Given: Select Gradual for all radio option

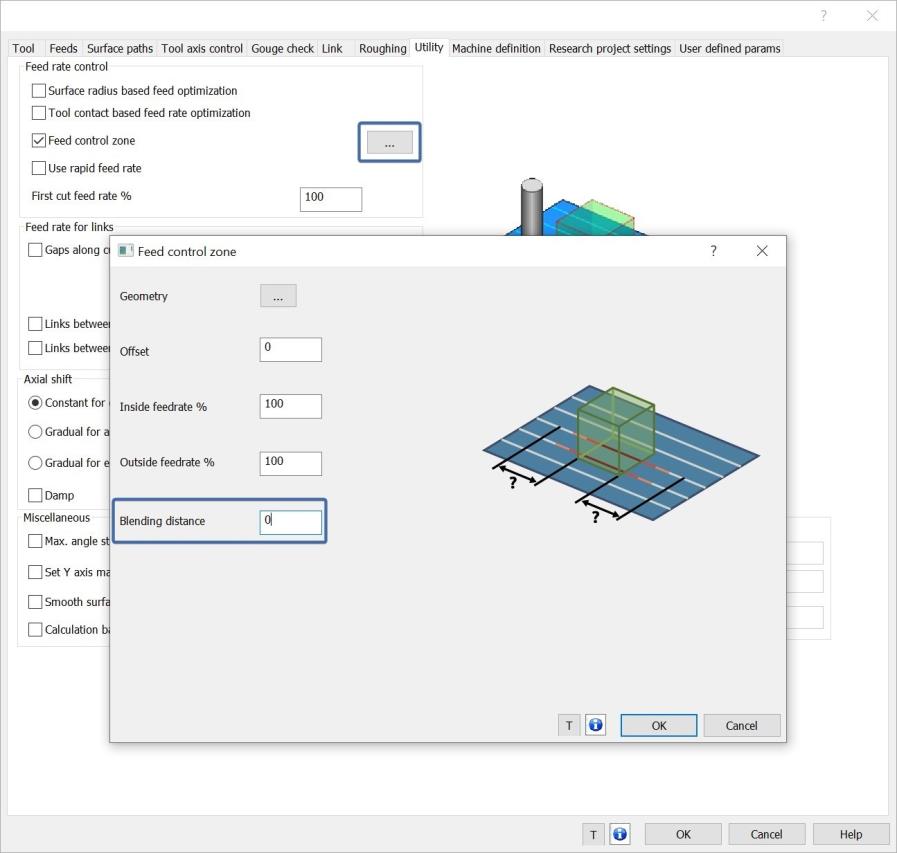Looking at the screenshot, I should tap(35, 431).
